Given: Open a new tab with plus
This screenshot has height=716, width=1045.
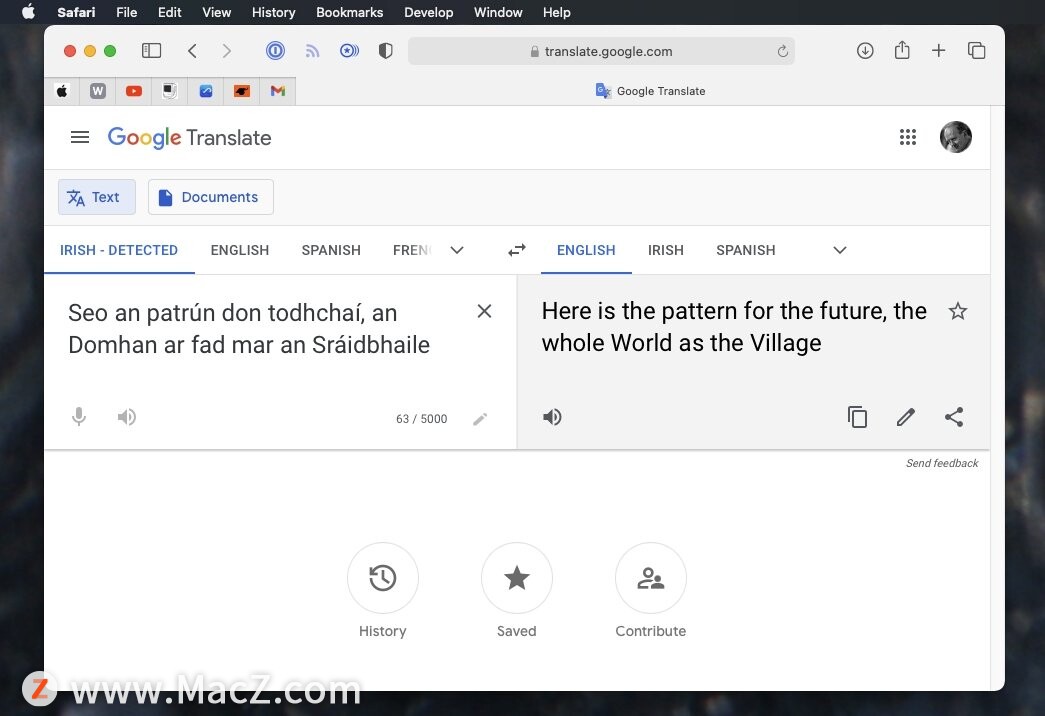Looking at the screenshot, I should [x=938, y=51].
